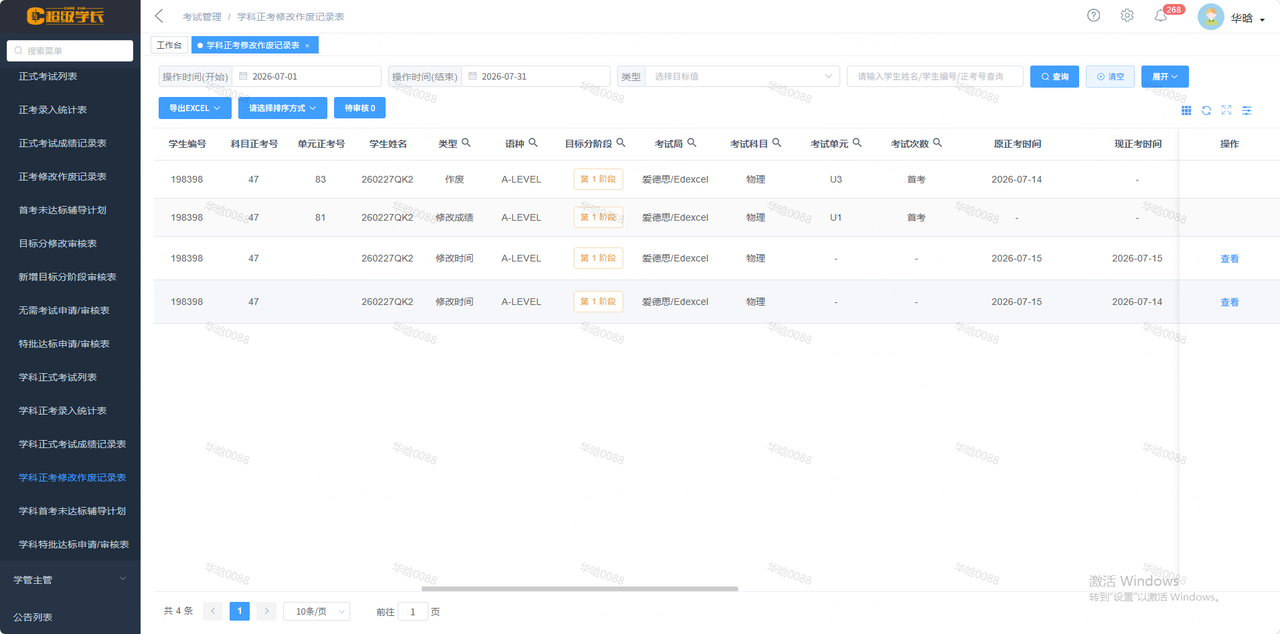Viewport: 1280px width, 634px height.
Task: Select 学科正式考试列表 in the sidebar
Action: click(x=58, y=377)
